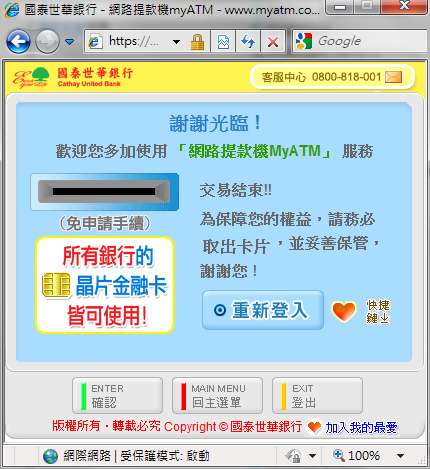
Task: Click the MAIN MENU 回主選單 button
Action: pos(217,396)
